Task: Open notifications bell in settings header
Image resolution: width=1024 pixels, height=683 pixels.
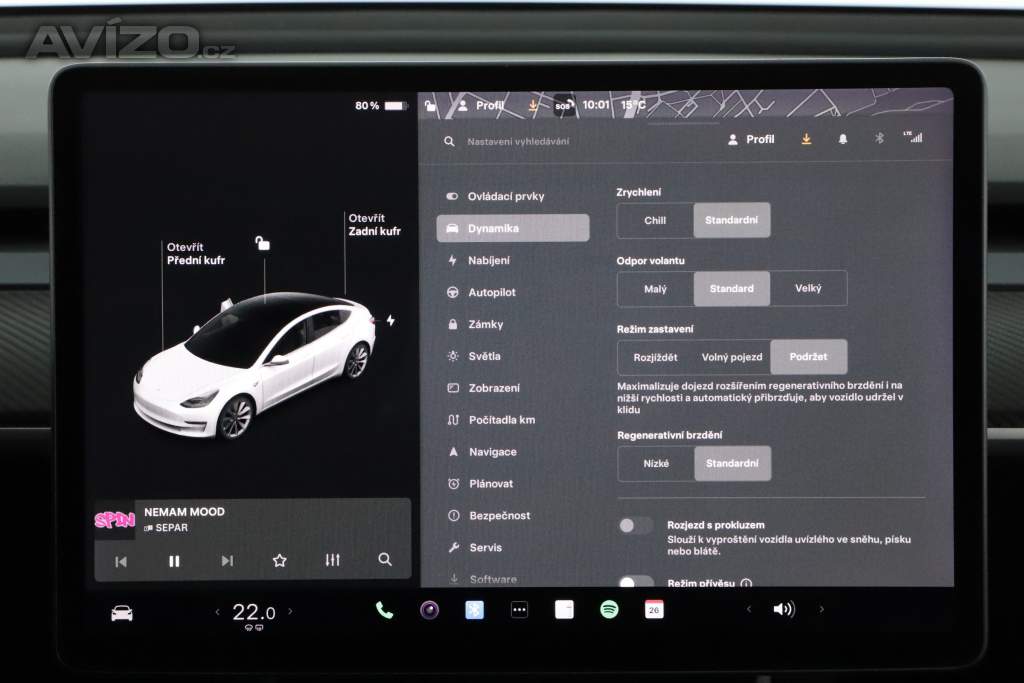Action: coord(843,139)
